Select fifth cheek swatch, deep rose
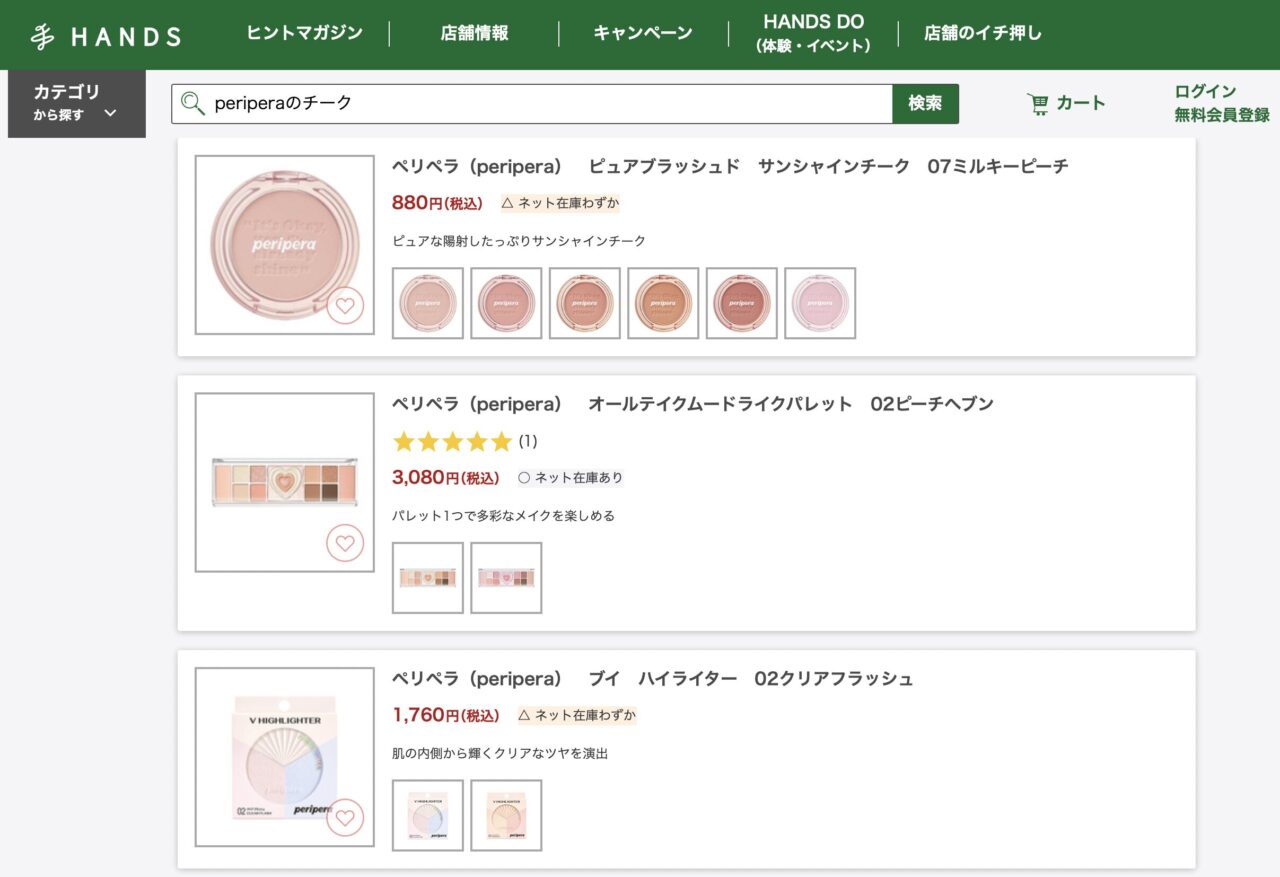Viewport: 1280px width, 877px height. [x=742, y=303]
